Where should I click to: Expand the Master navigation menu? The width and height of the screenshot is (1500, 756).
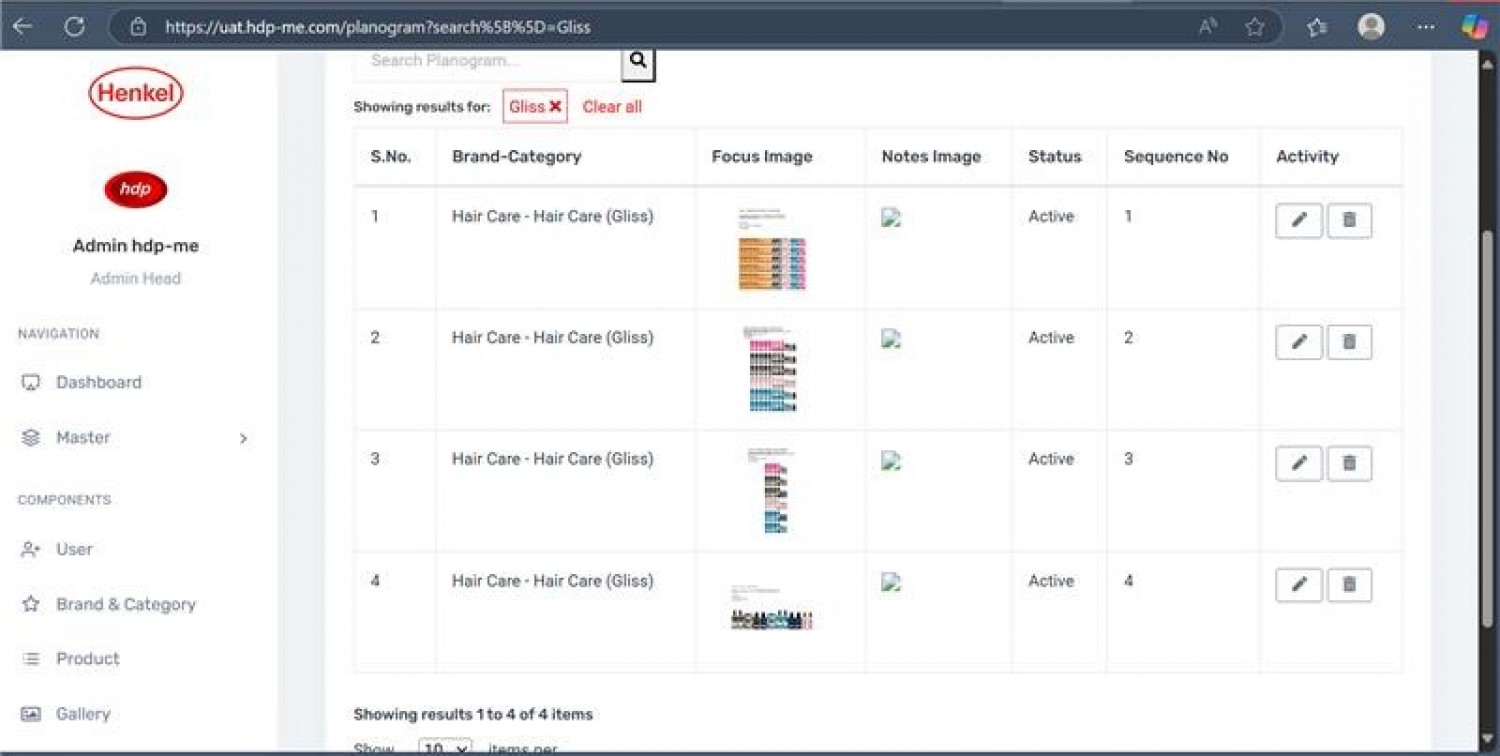tap(134, 438)
